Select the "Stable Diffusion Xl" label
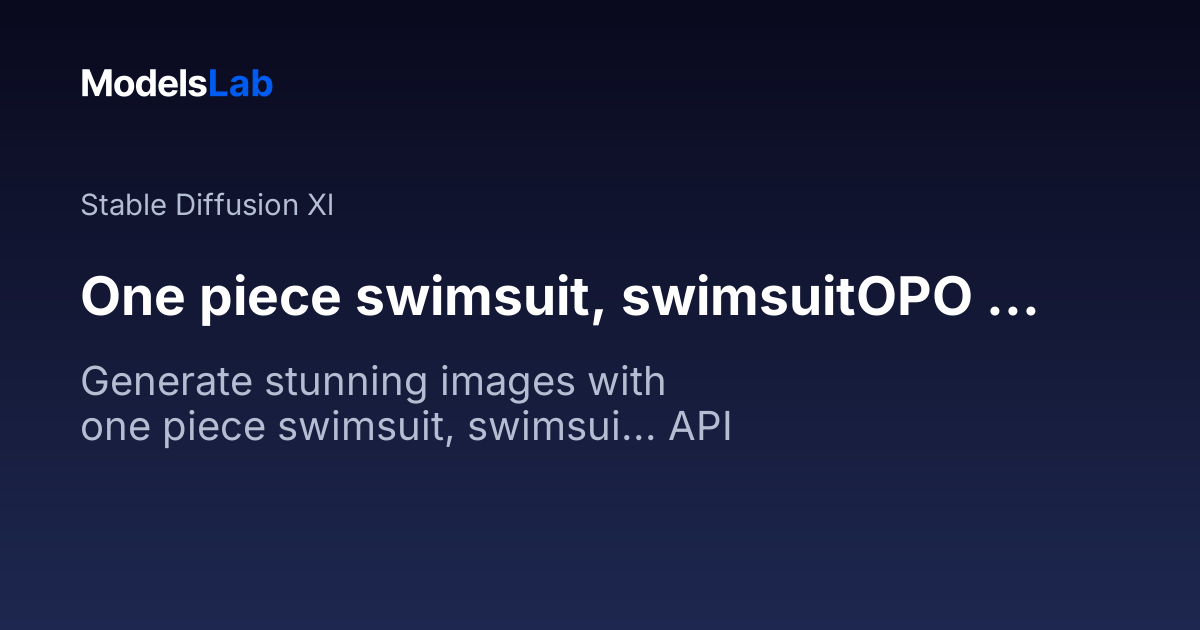The image size is (1200, 630). click(207, 205)
